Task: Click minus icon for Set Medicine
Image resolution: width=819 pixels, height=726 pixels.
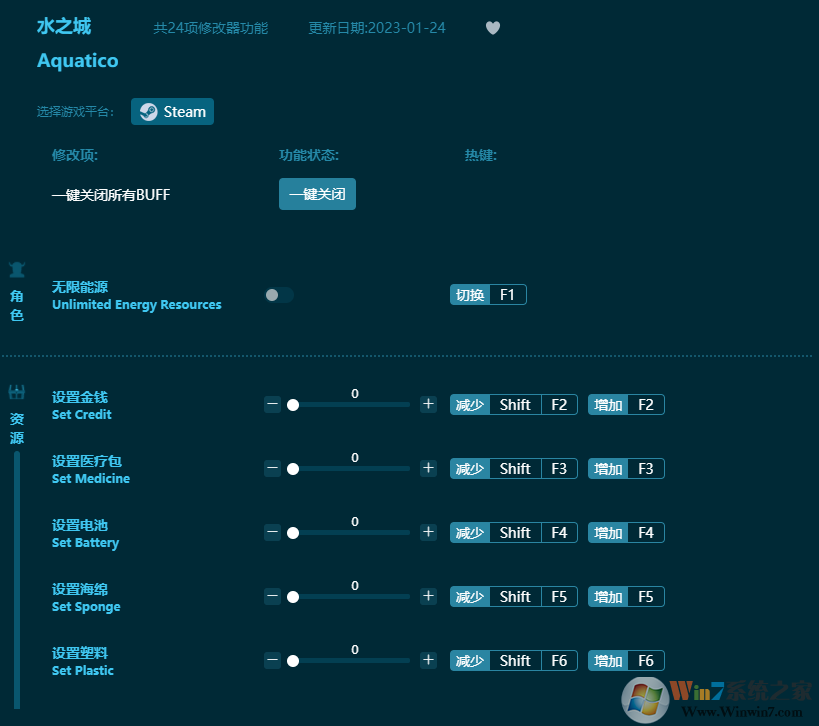Action: [x=272, y=469]
